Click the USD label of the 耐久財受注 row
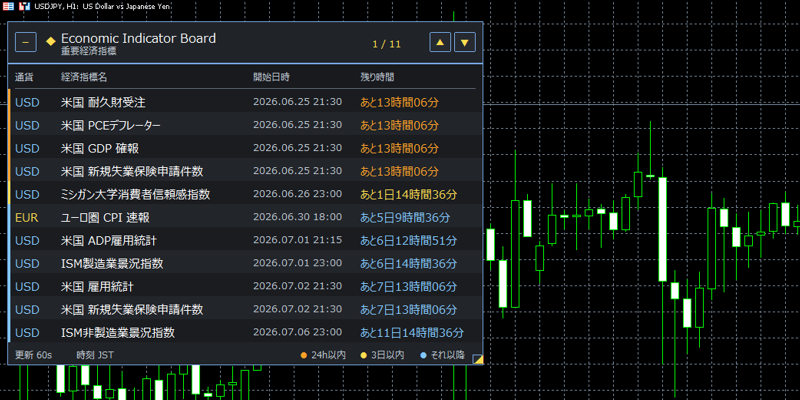 coord(27,103)
